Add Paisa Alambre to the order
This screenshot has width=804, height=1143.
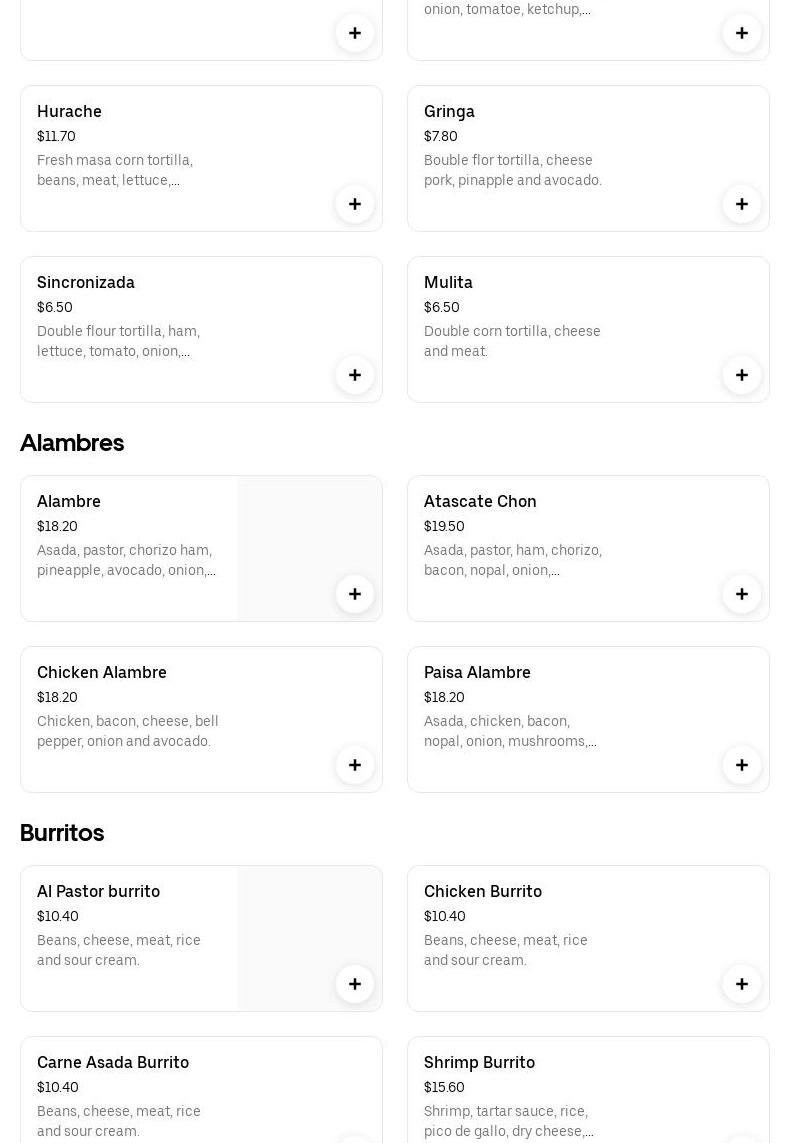742,765
